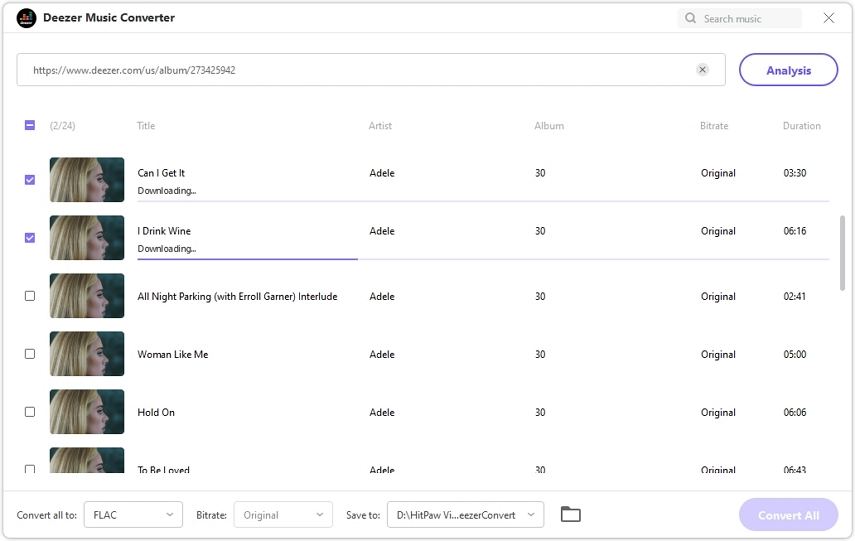Click the All Night Parking Interlude title
Screen dimensions: 855x541
[x=237, y=296]
